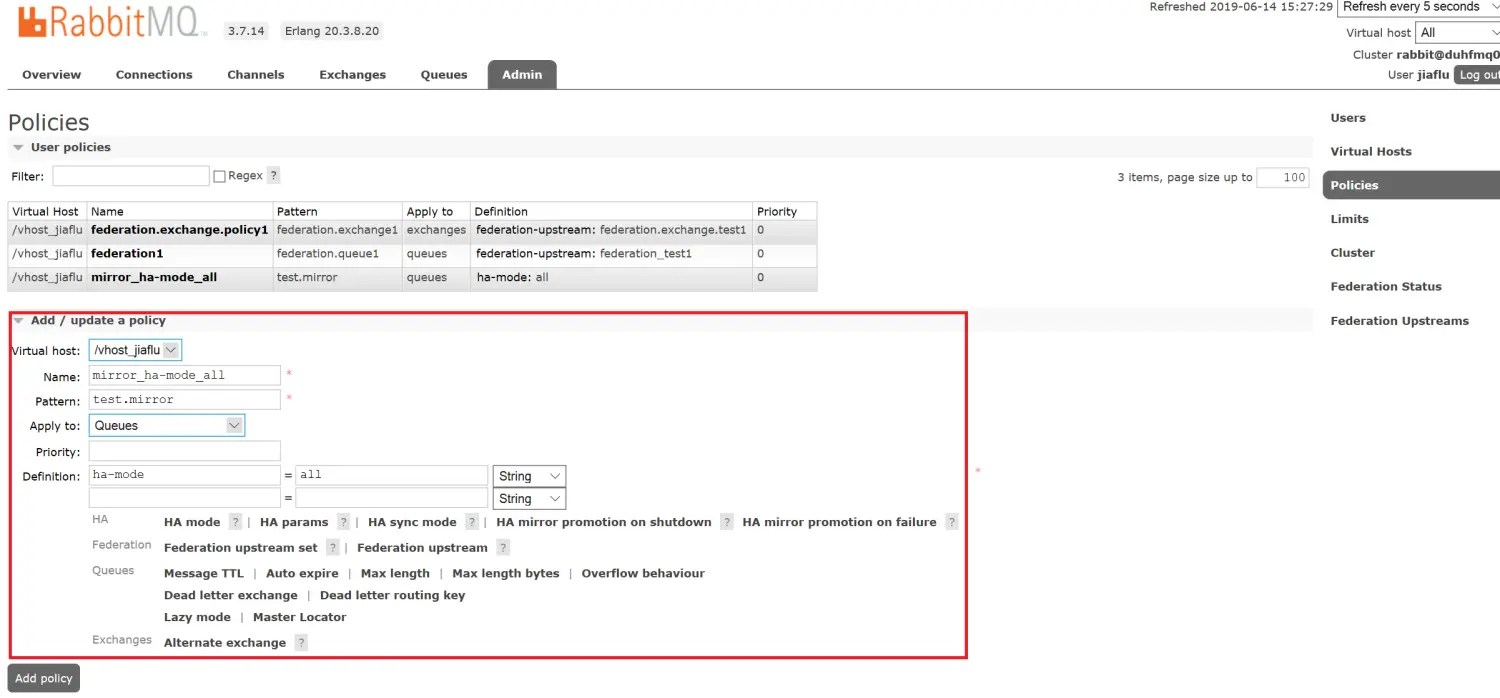The height and width of the screenshot is (698, 1500).
Task: Open the federation.exchange.policy1 policy
Action: (180, 230)
